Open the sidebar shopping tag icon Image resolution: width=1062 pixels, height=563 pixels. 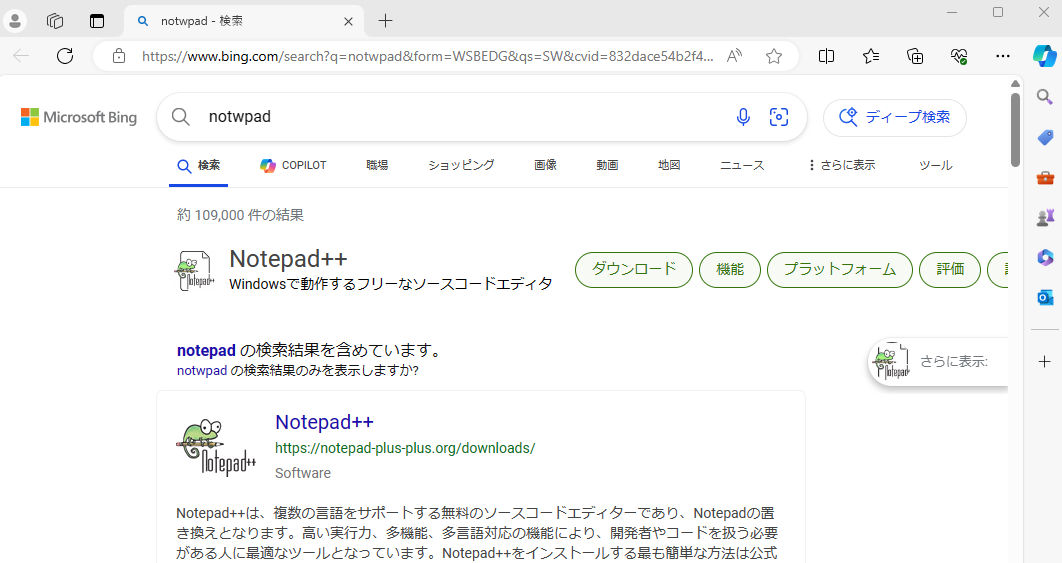1045,138
